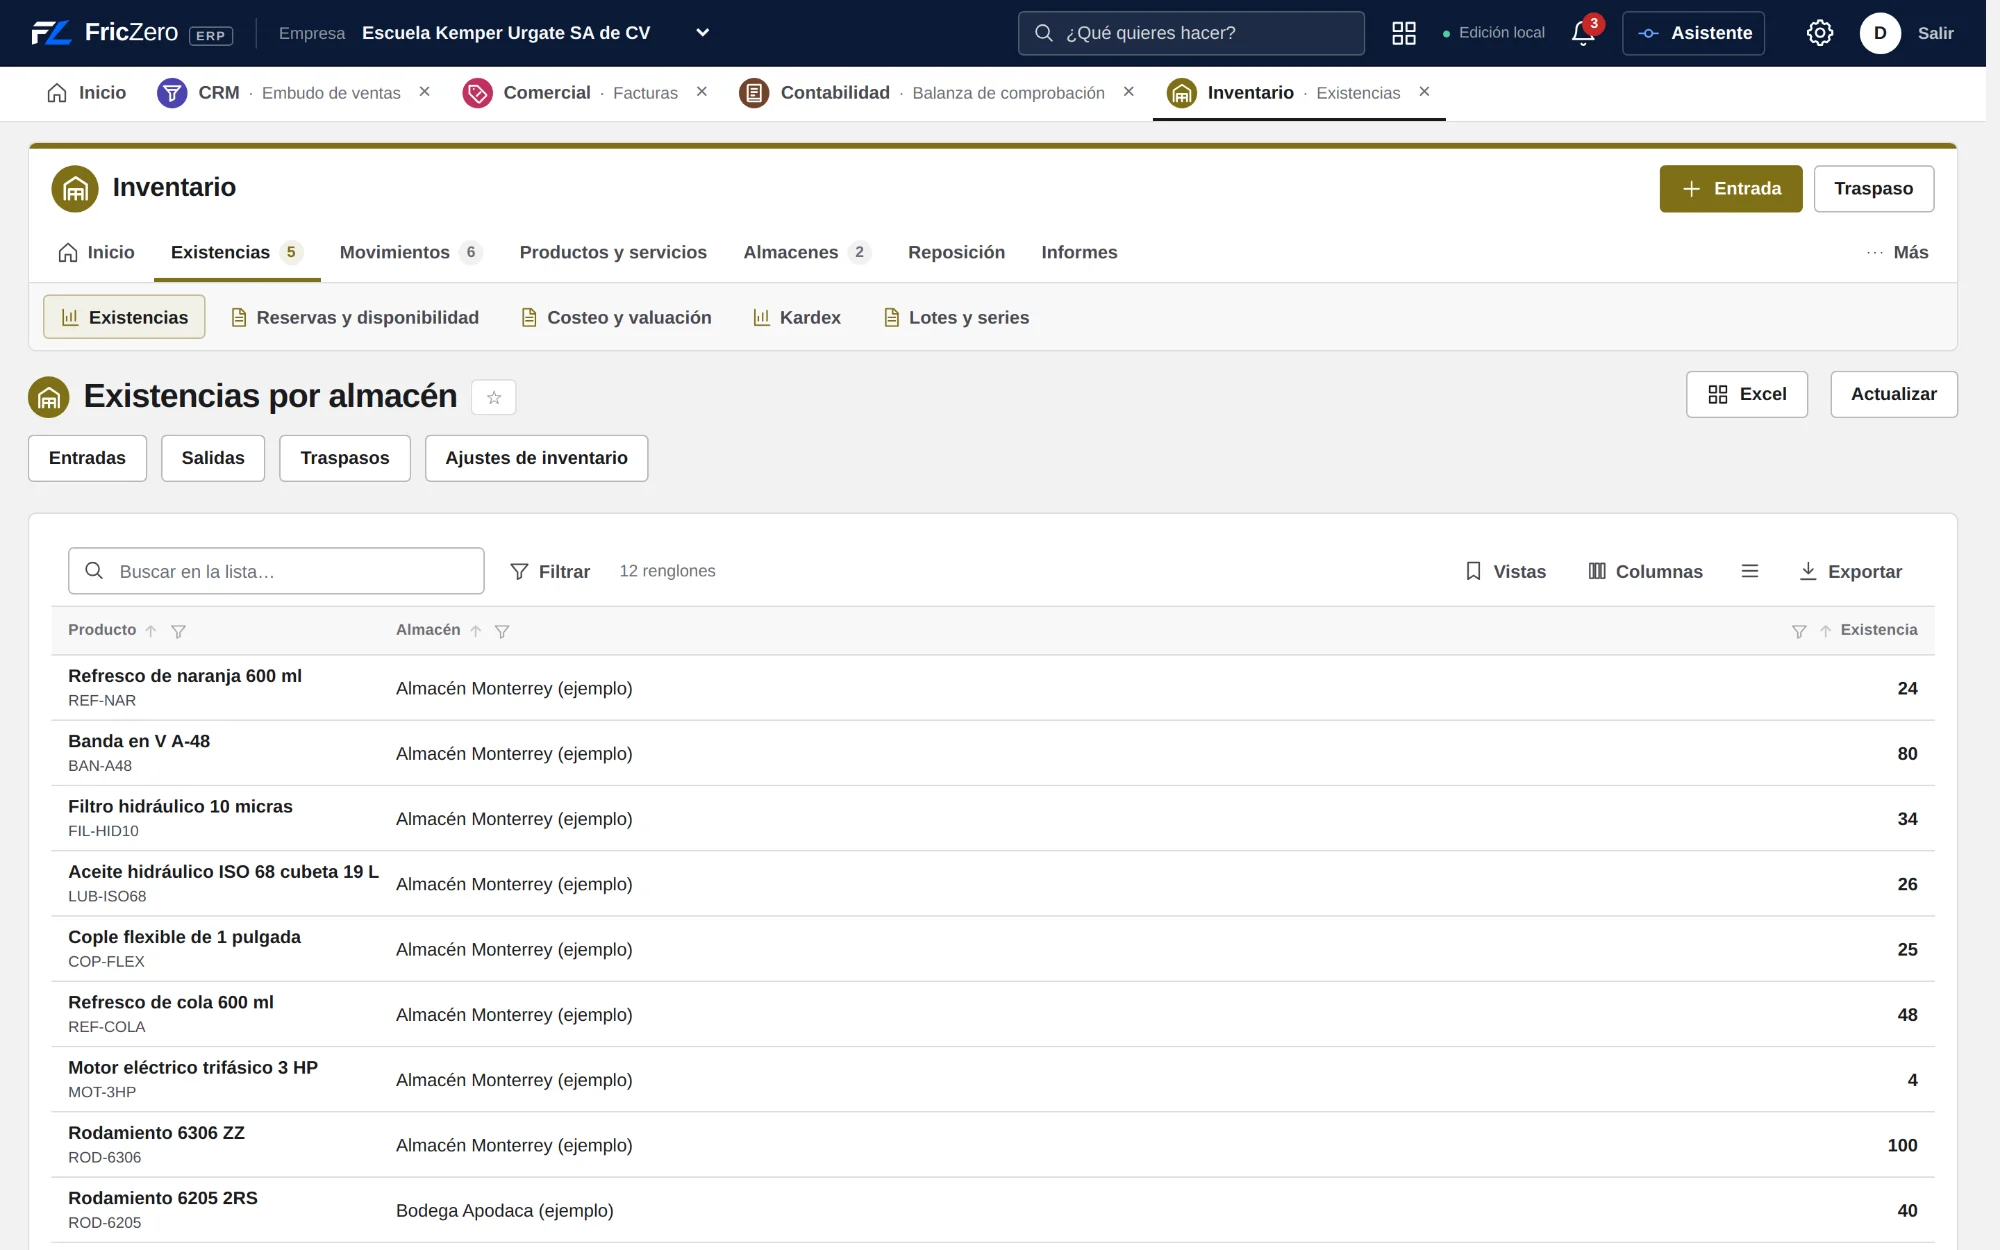Image resolution: width=2000 pixels, height=1250 pixels.
Task: Click the Almacén column filter funnel
Action: tap(502, 631)
